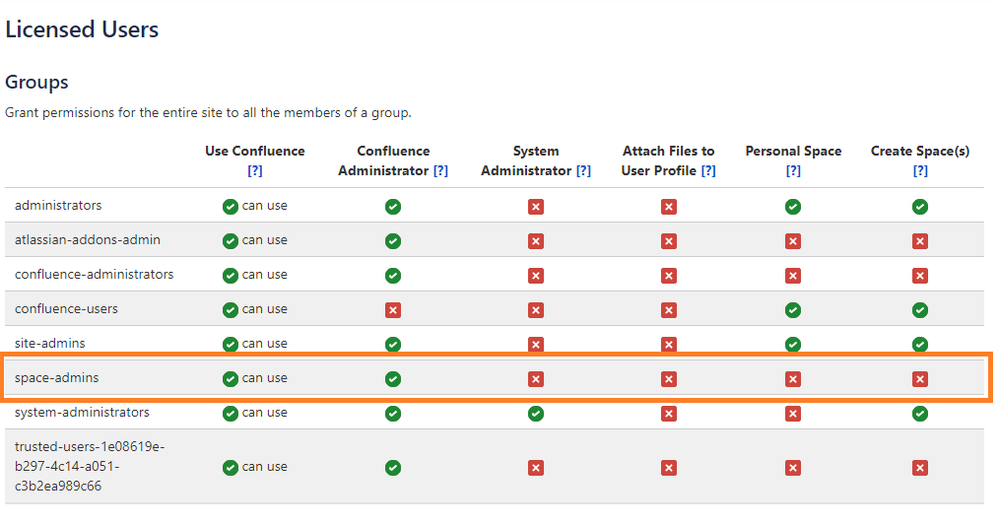999x517 pixels.
Task: Click the administrators System Administrator red cross
Action: pyautogui.click(x=536, y=207)
